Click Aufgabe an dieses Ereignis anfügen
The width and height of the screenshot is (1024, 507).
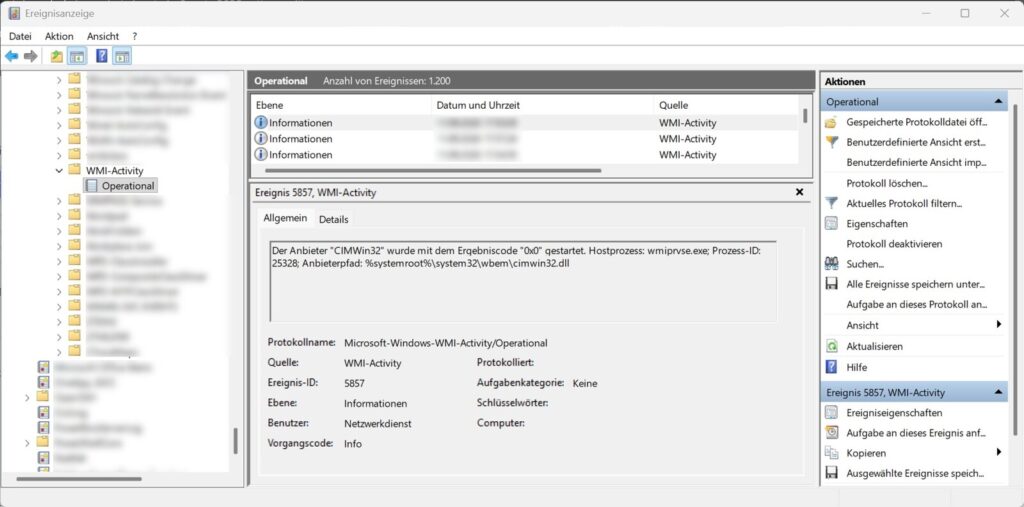[x=916, y=433]
